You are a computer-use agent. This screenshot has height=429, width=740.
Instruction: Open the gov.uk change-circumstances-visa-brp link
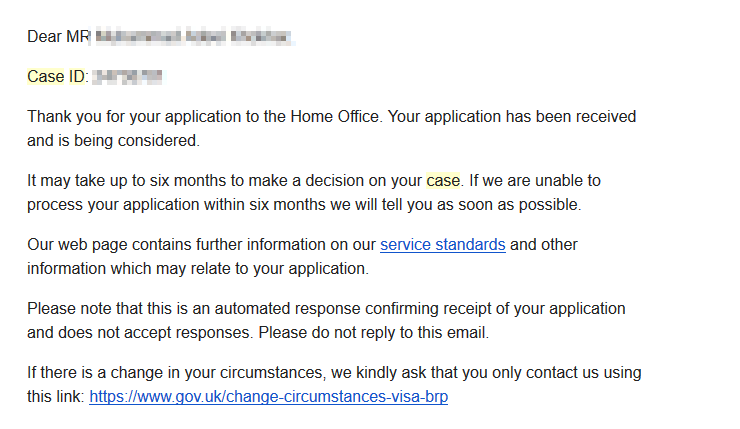(269, 396)
